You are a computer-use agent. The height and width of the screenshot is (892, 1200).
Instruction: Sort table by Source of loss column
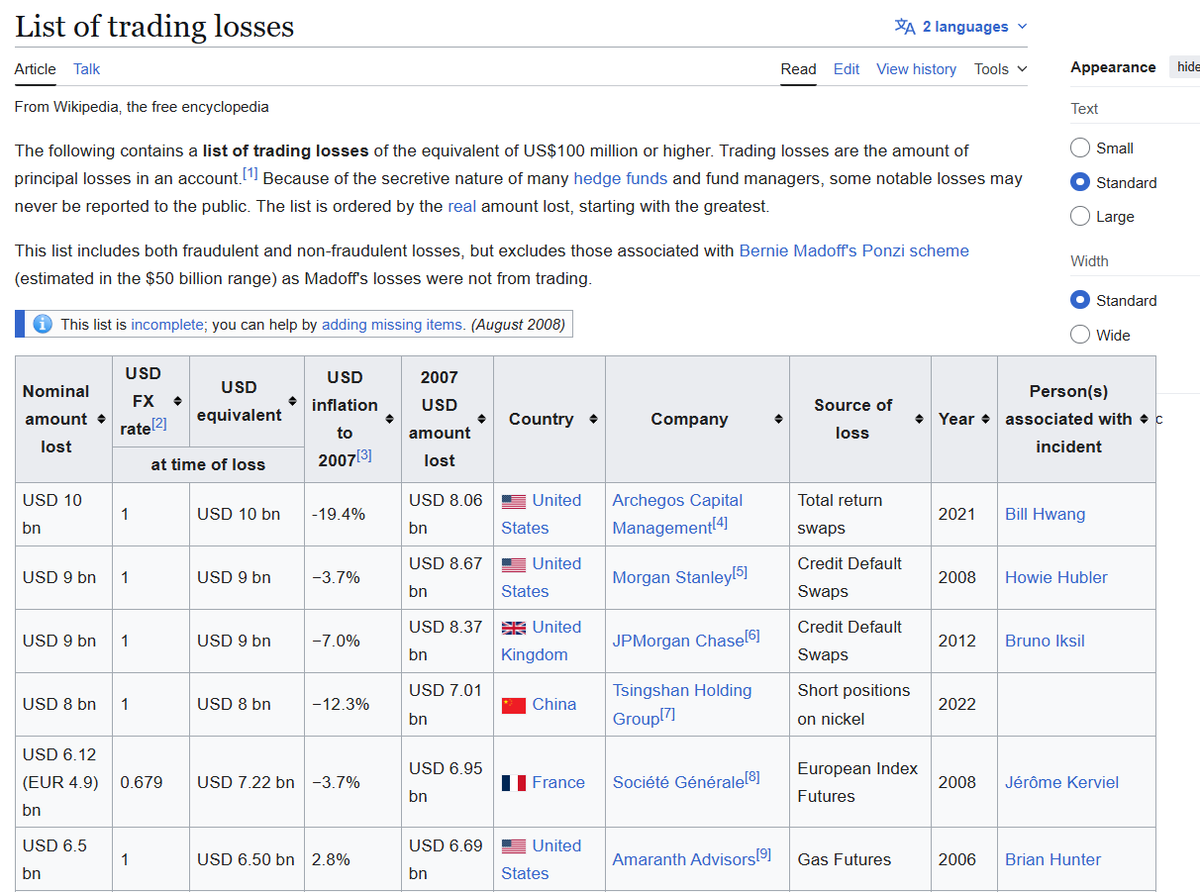(919, 419)
